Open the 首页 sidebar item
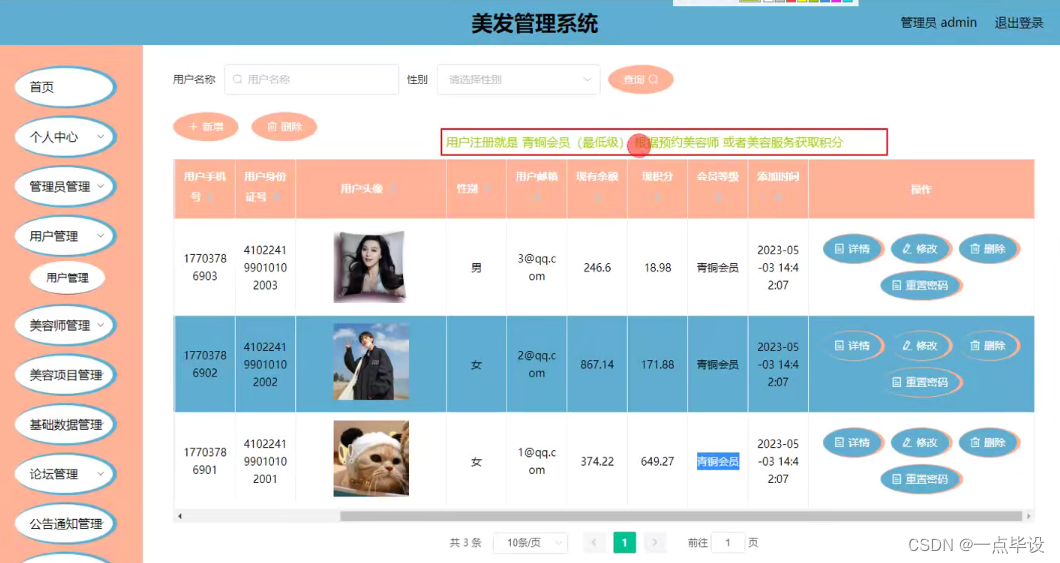This screenshot has width=1060, height=563. coord(65,87)
